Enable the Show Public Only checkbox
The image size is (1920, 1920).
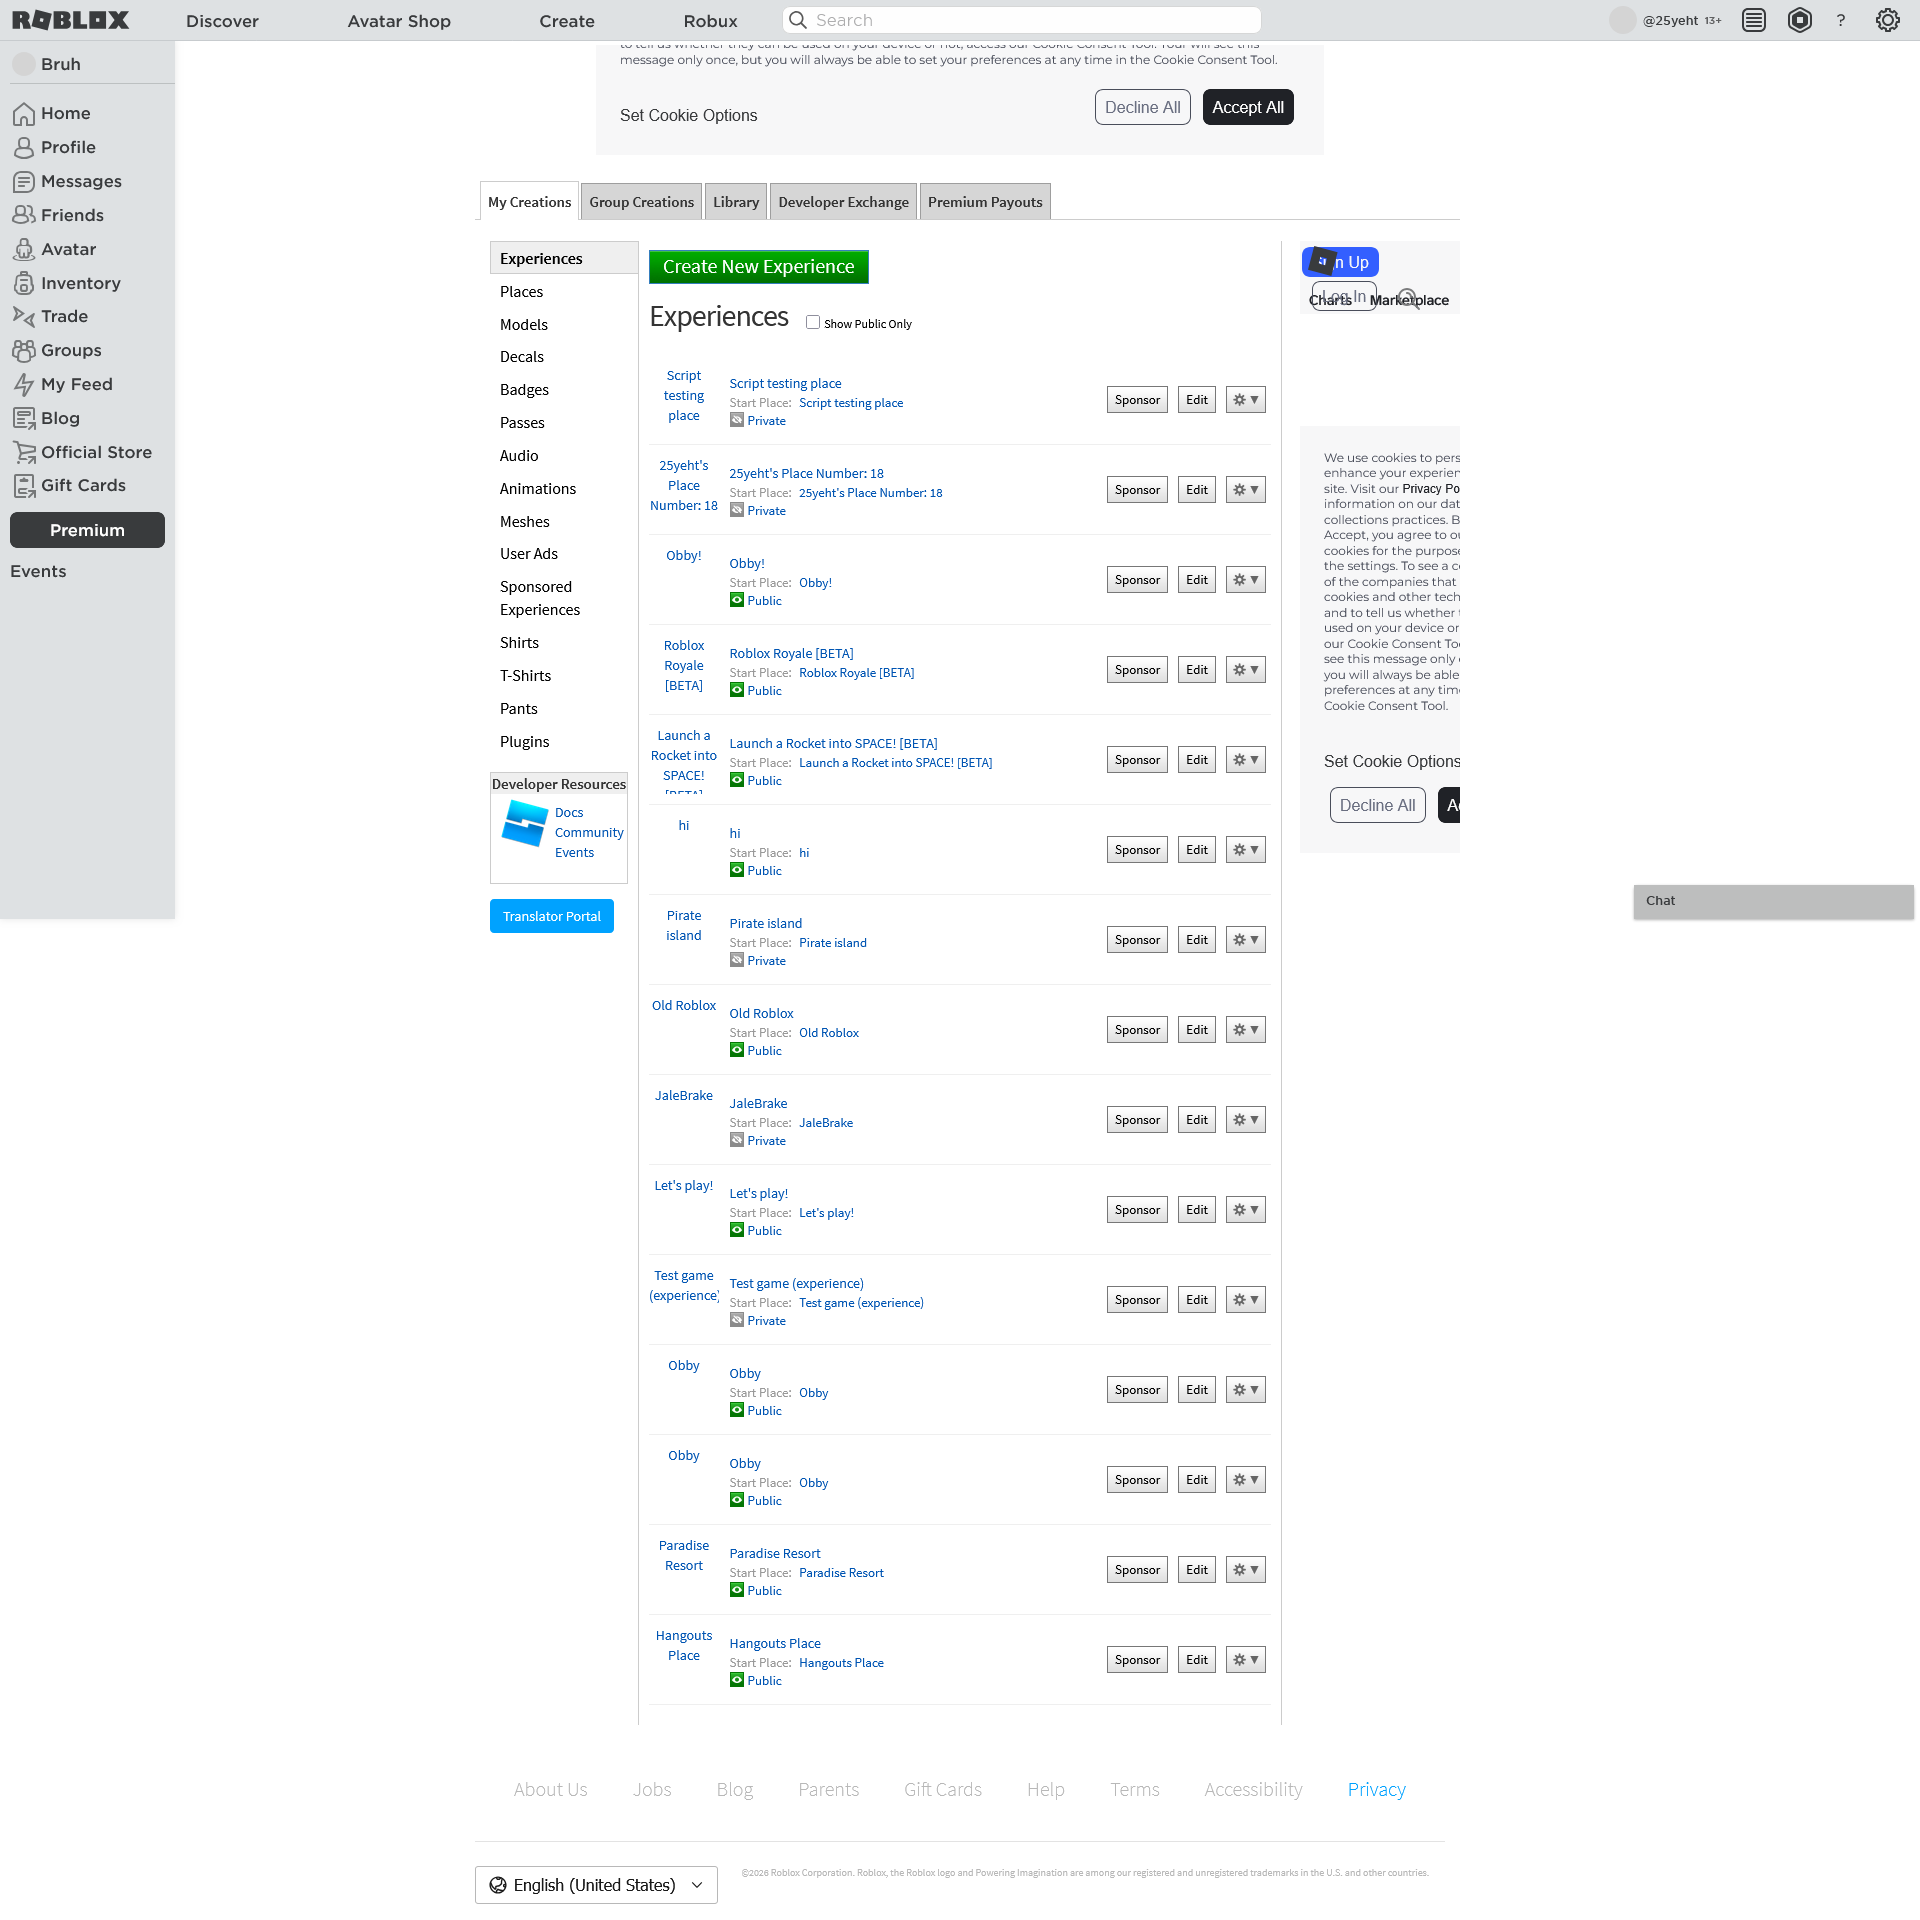813,322
